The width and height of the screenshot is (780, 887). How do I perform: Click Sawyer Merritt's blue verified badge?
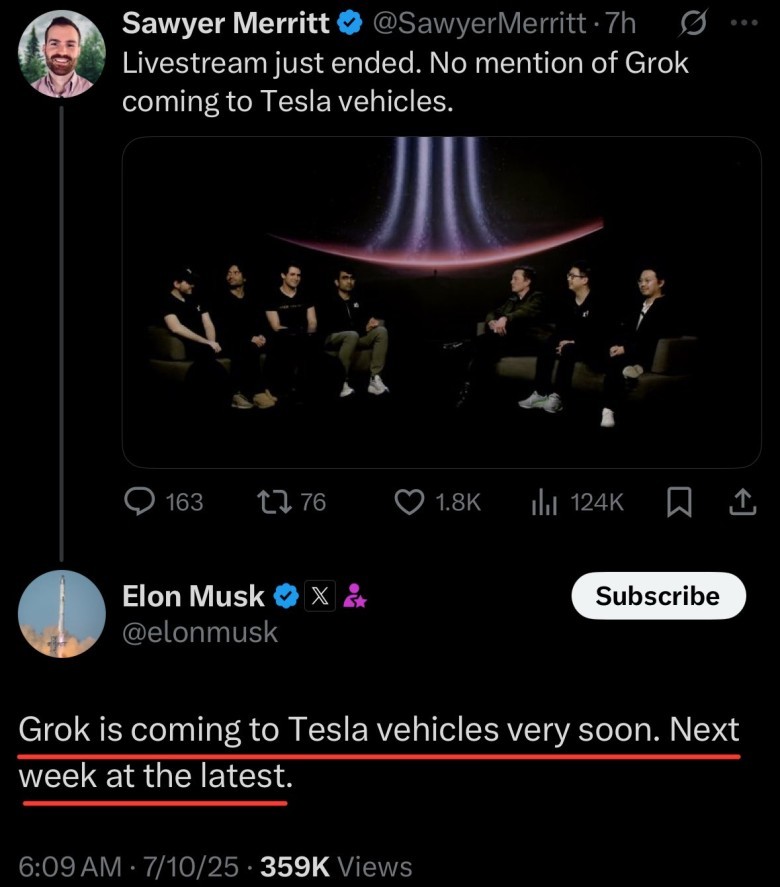point(350,23)
